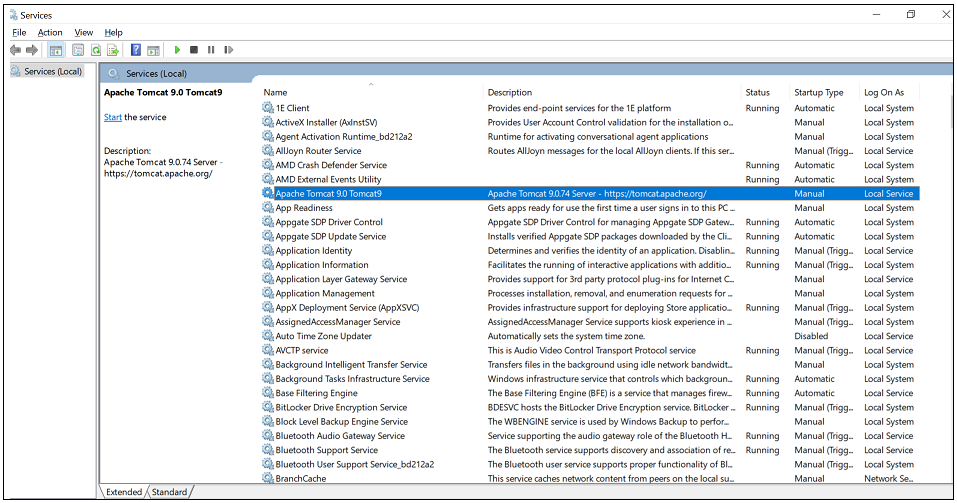Screen dimensions: 957x503
Task: Click the Restart Service toolbar icon
Action: point(229,50)
